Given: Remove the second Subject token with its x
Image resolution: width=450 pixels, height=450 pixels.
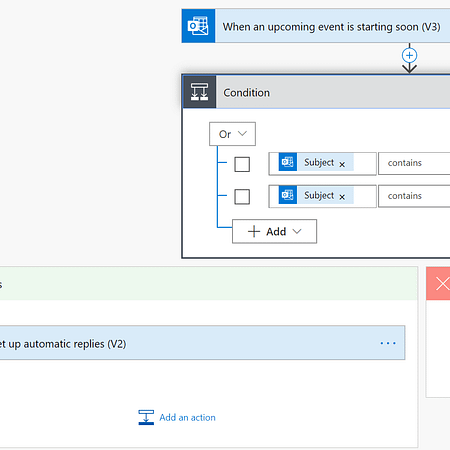Looking at the screenshot, I should (x=342, y=197).
